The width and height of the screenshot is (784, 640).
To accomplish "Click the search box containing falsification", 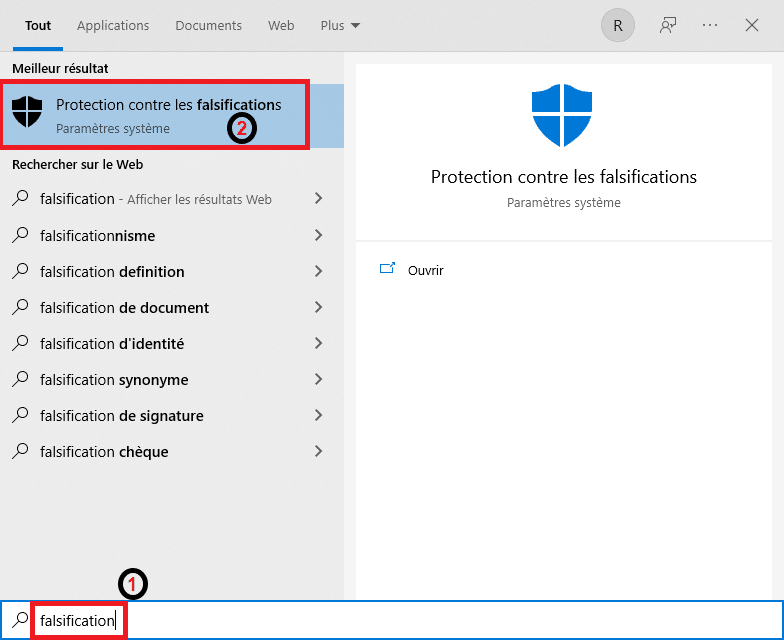I will click(392, 620).
